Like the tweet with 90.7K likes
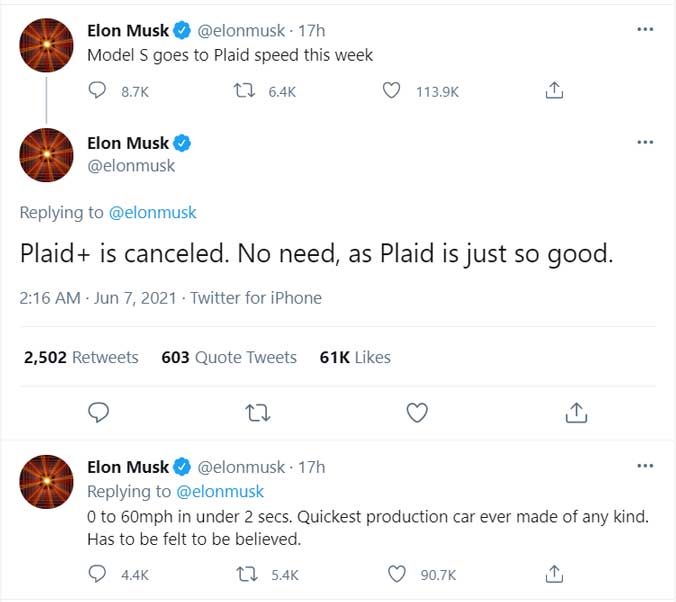Image resolution: width=676 pixels, height=602 pixels. coord(397,574)
